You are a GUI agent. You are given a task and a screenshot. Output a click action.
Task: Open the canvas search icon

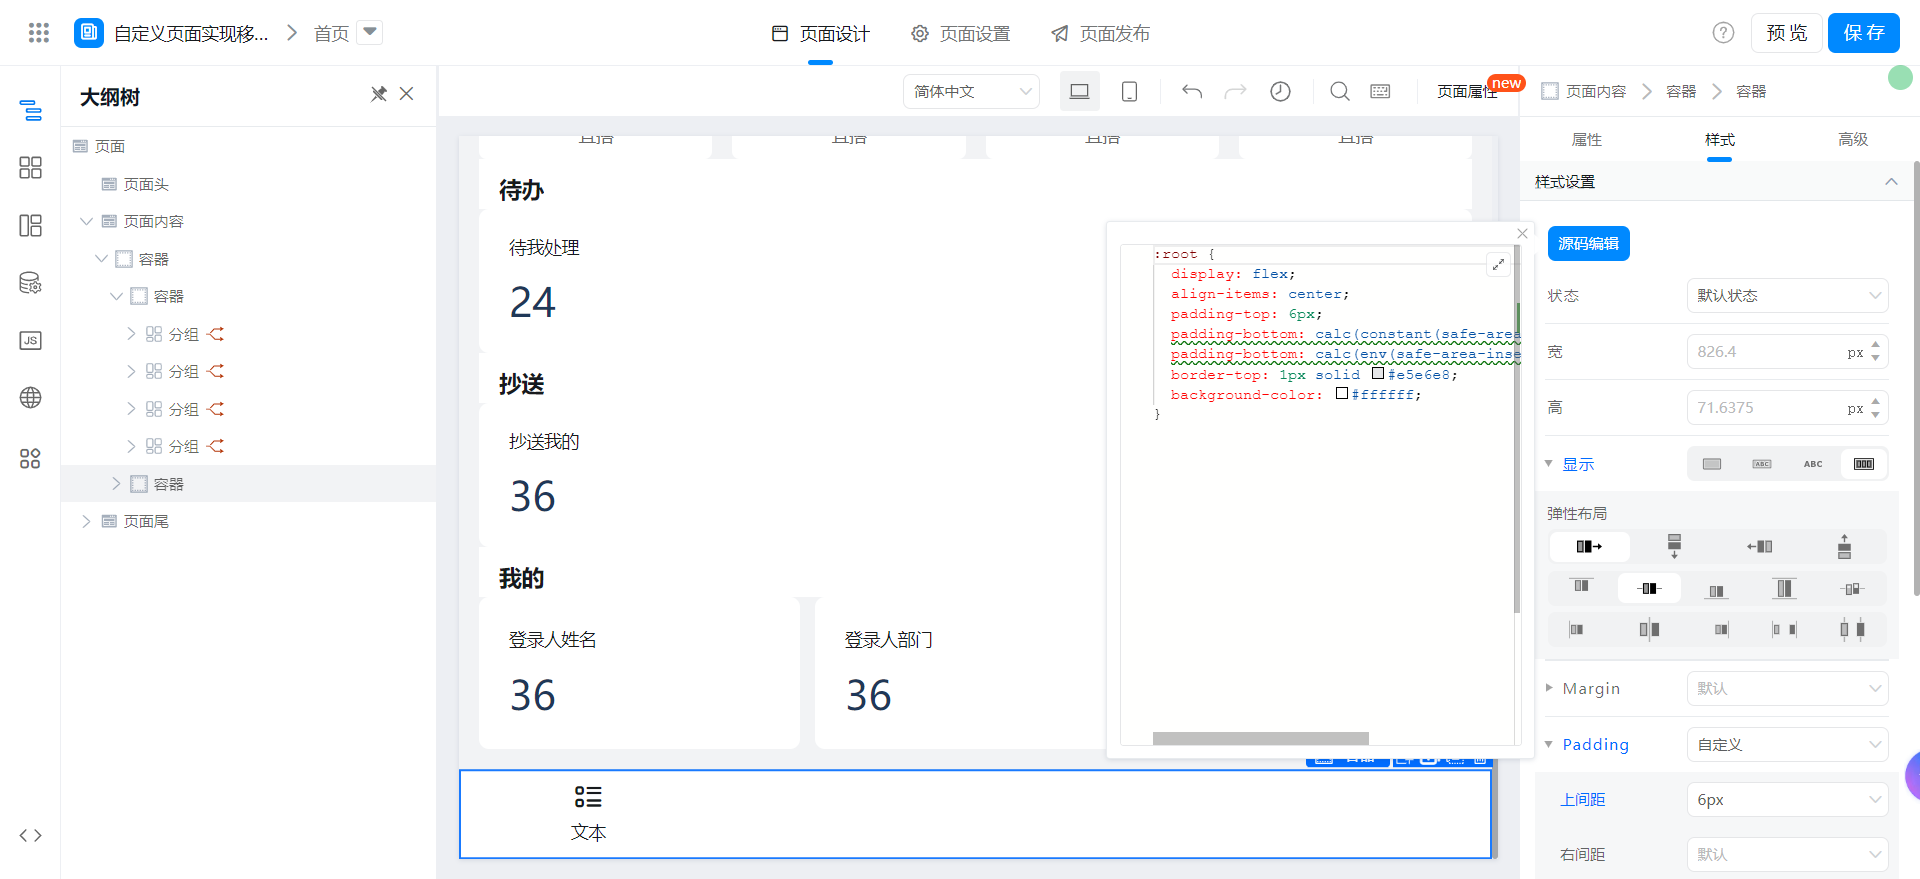[x=1340, y=91]
